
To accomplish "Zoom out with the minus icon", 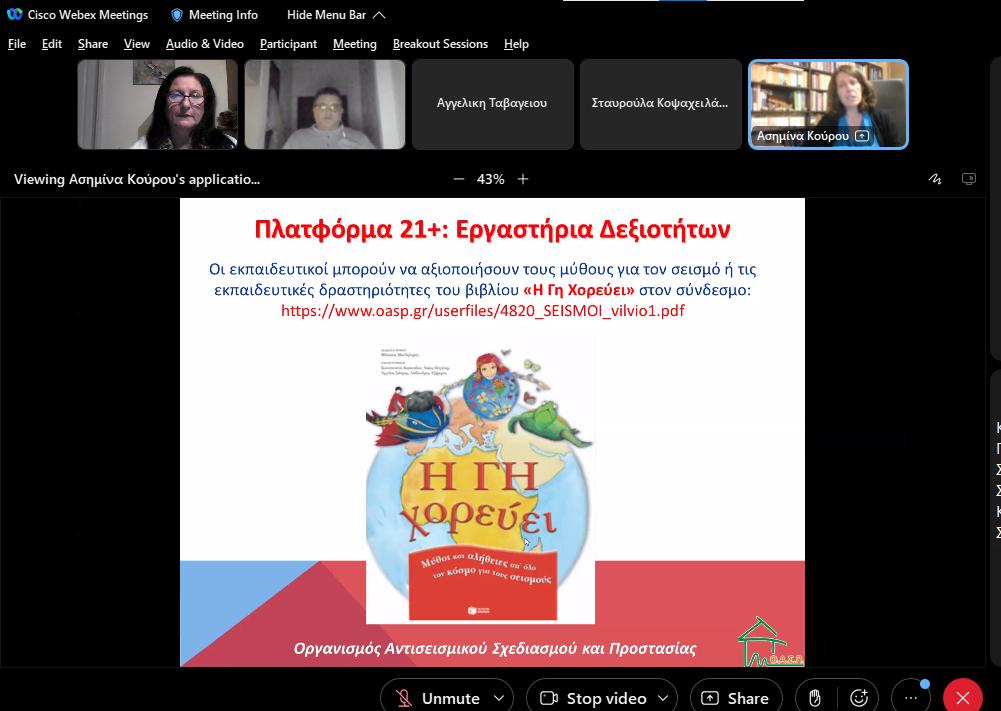I will (x=459, y=179).
